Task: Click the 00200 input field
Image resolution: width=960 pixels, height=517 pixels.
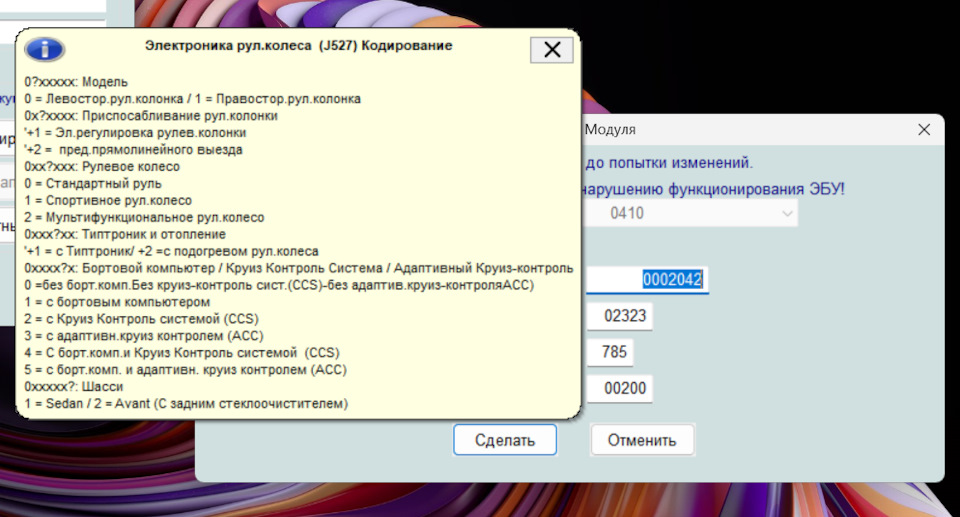Action: [x=620, y=388]
